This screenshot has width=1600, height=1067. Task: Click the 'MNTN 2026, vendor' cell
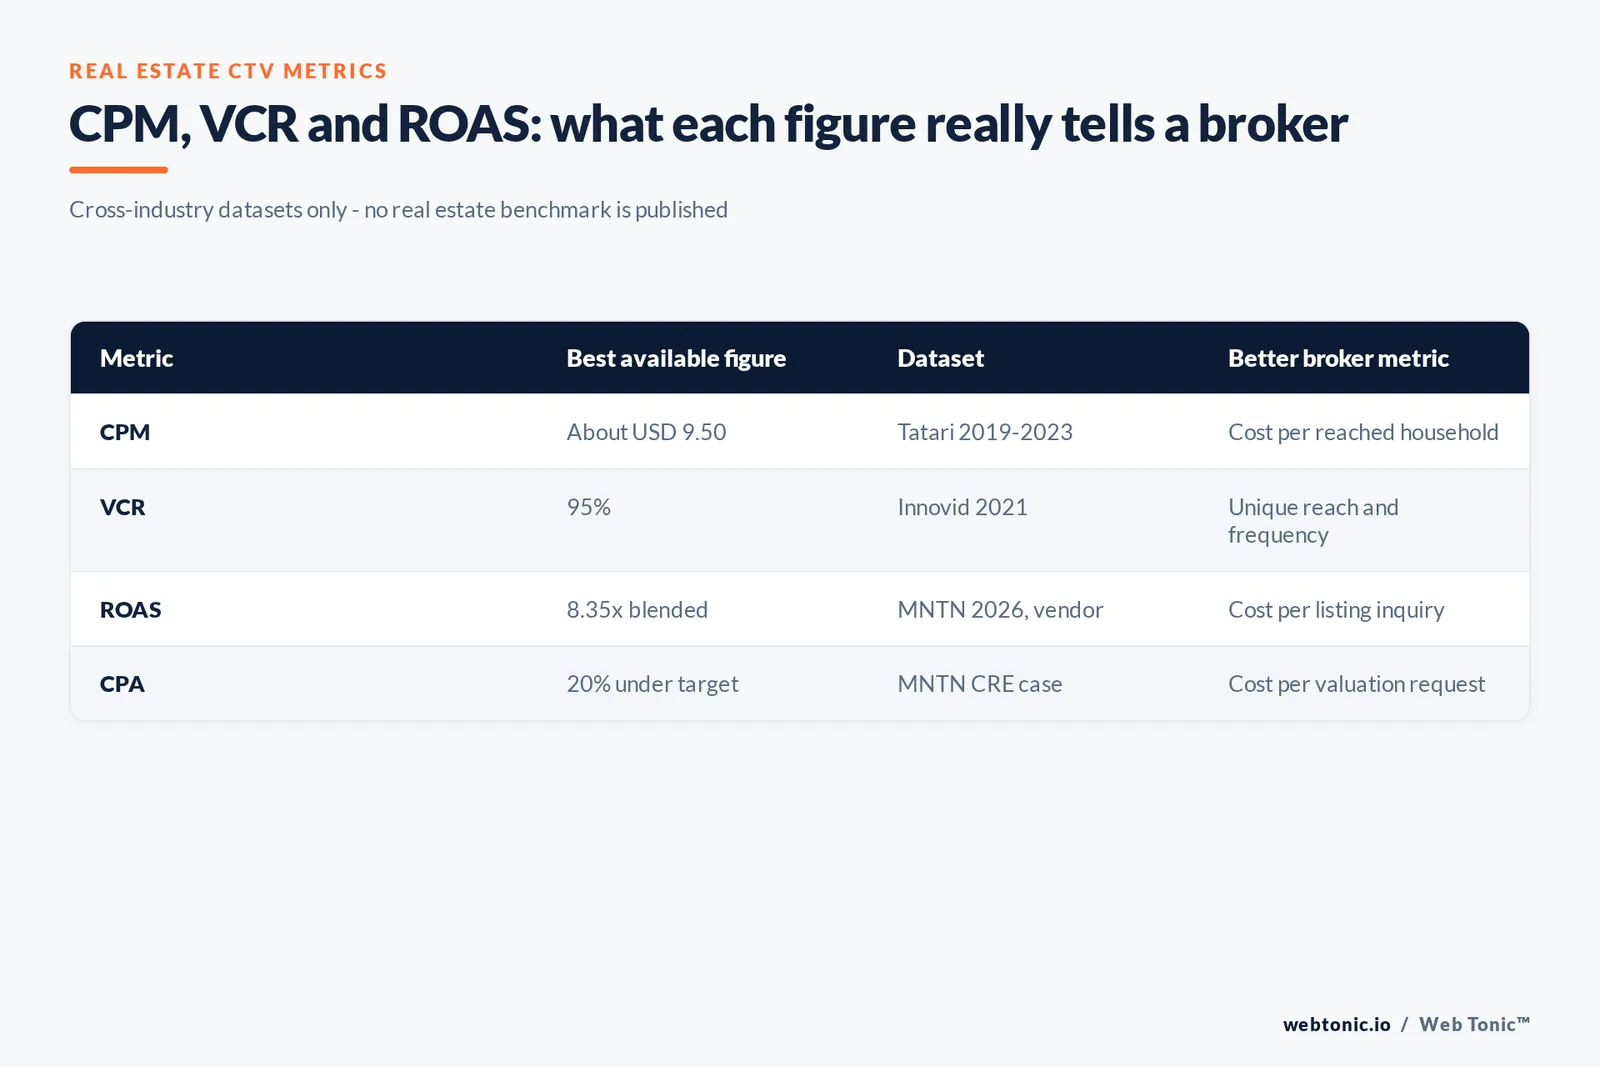click(x=1000, y=610)
